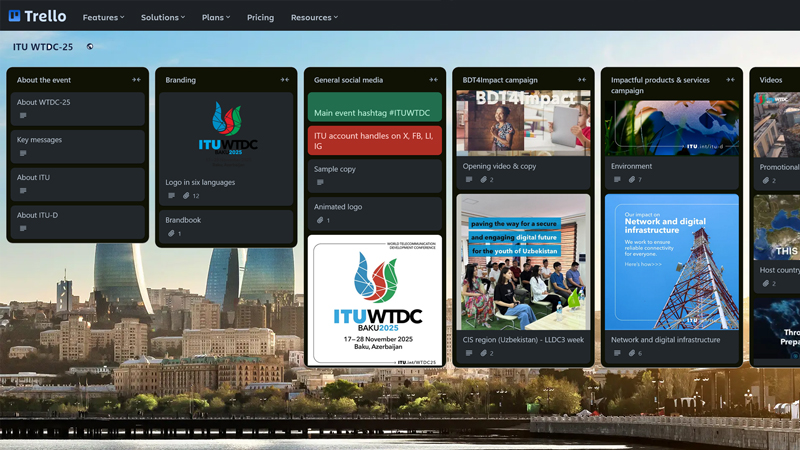Click the BDT4Impact campaign list header
The height and width of the screenshot is (450, 800).
click(499, 80)
